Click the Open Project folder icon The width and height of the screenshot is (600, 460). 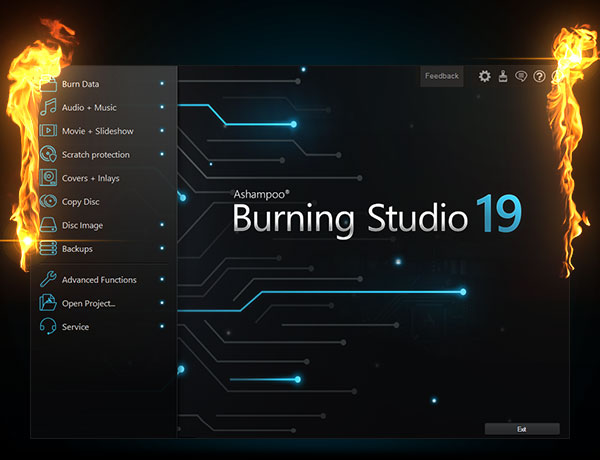(x=48, y=303)
